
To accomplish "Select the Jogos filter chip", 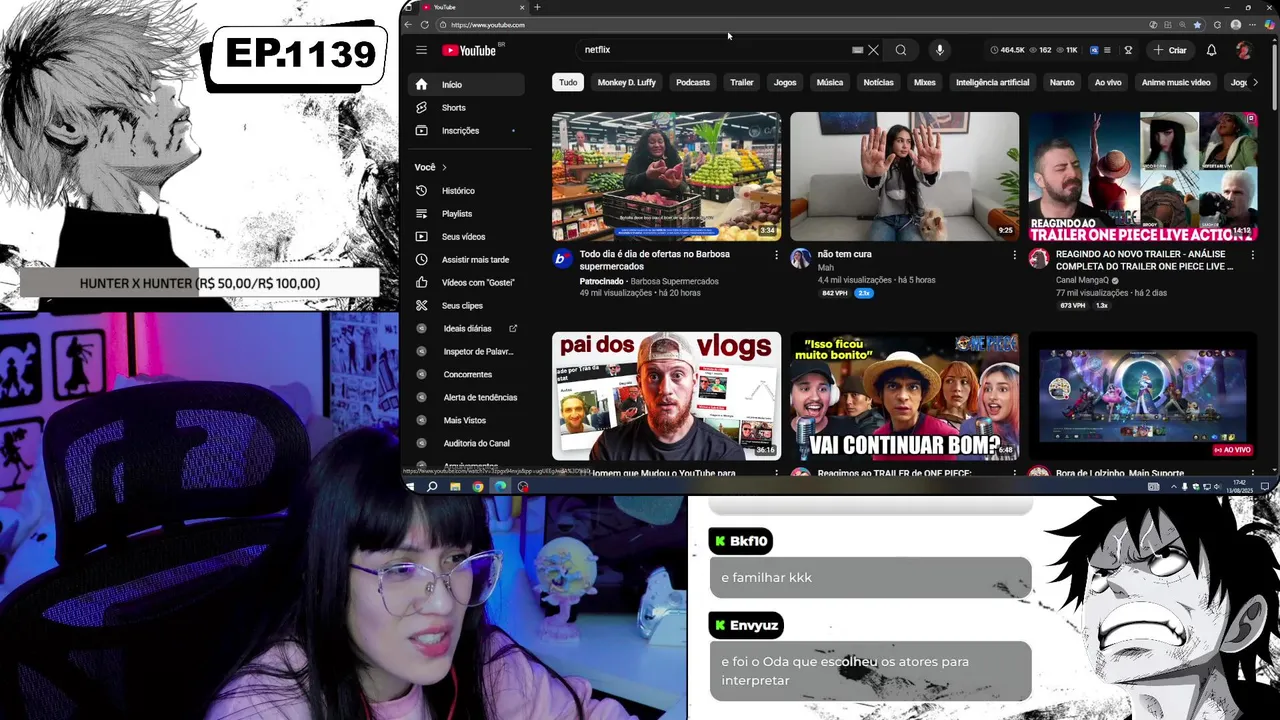I will point(785,83).
